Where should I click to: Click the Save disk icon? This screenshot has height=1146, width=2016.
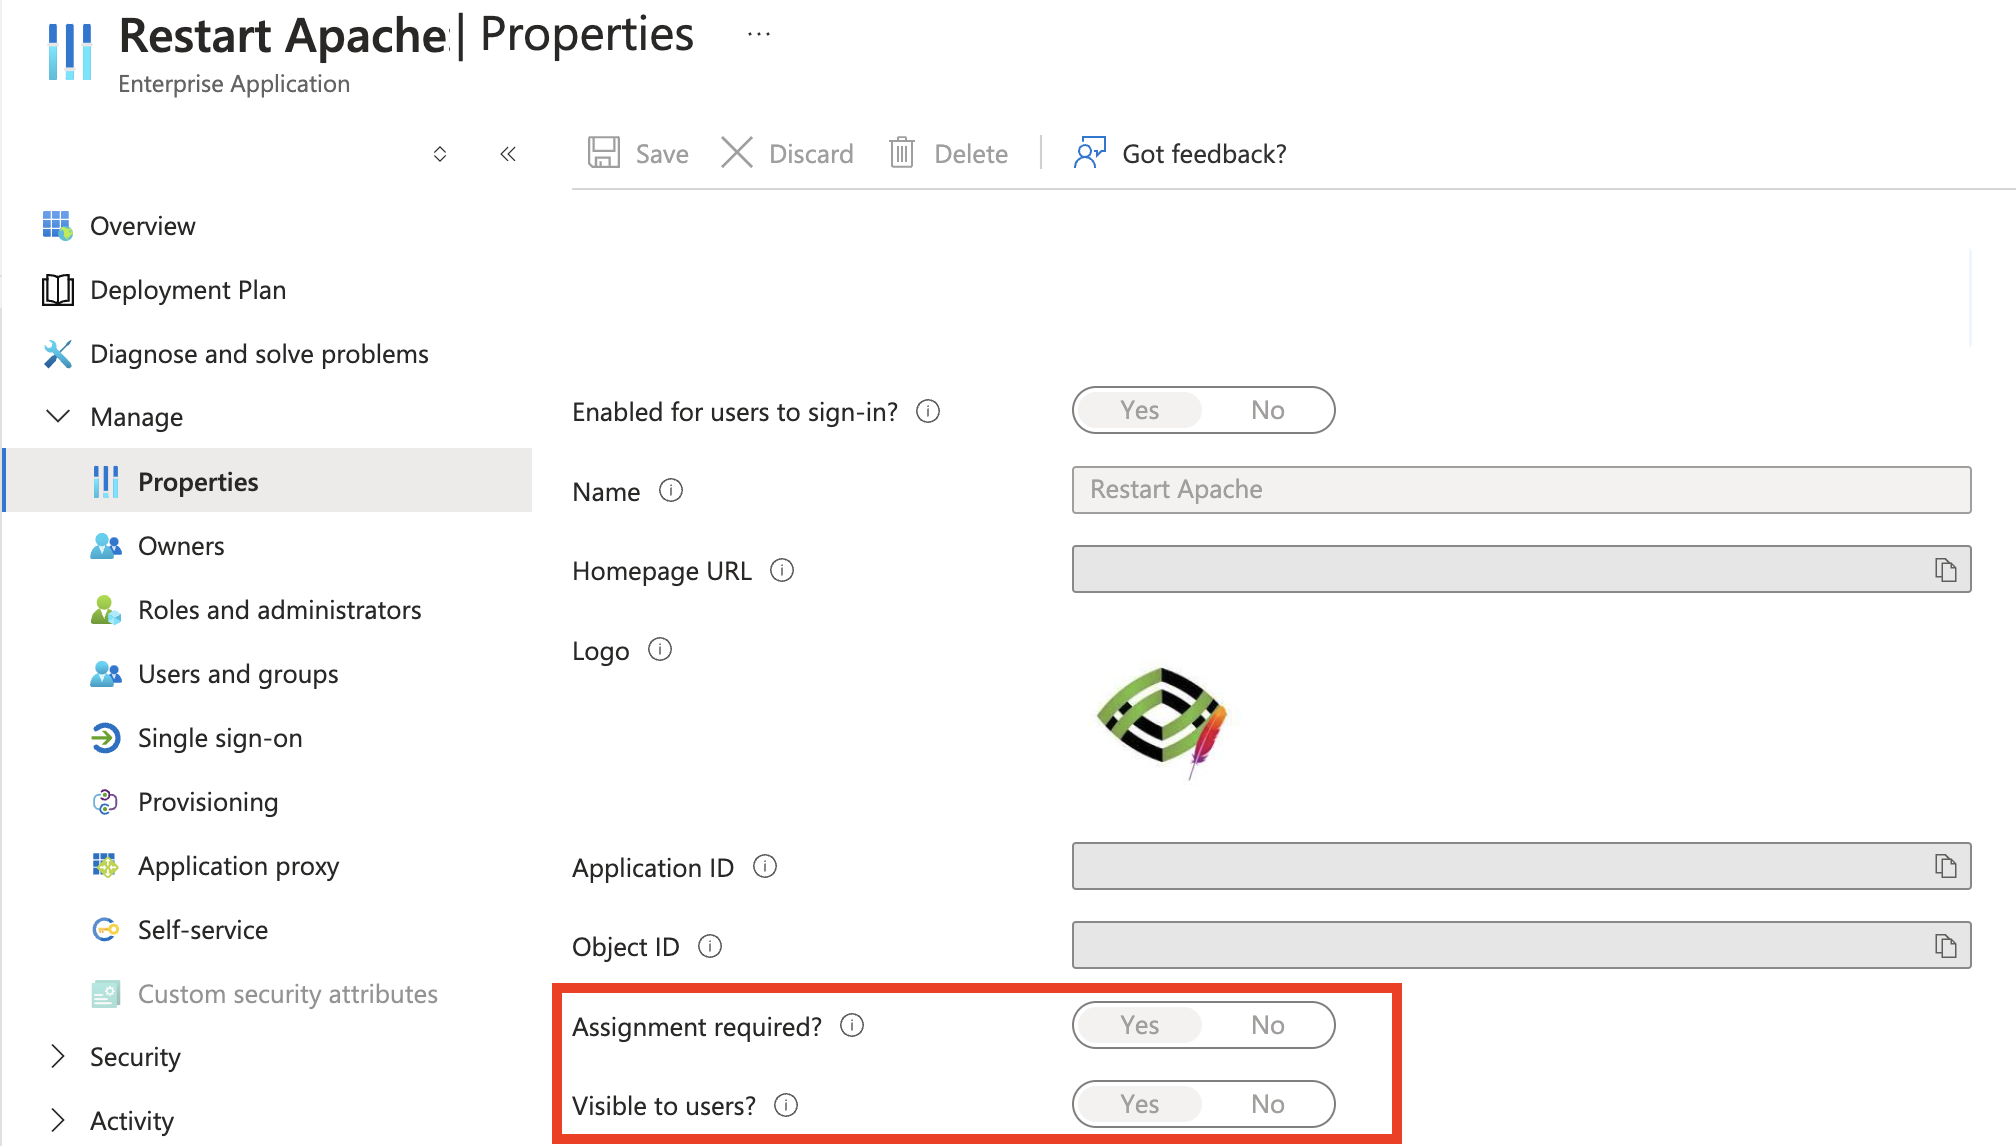604,153
